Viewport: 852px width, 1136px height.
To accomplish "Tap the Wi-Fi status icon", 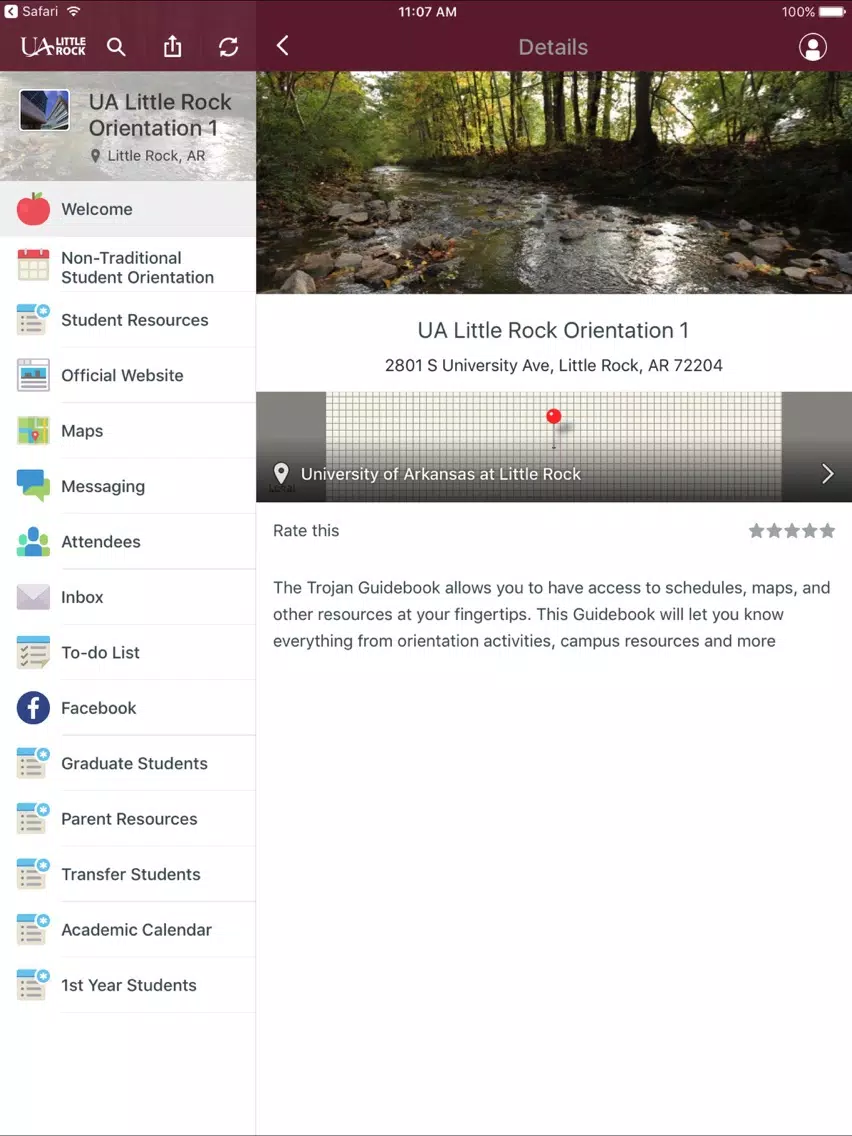I will coord(73,11).
